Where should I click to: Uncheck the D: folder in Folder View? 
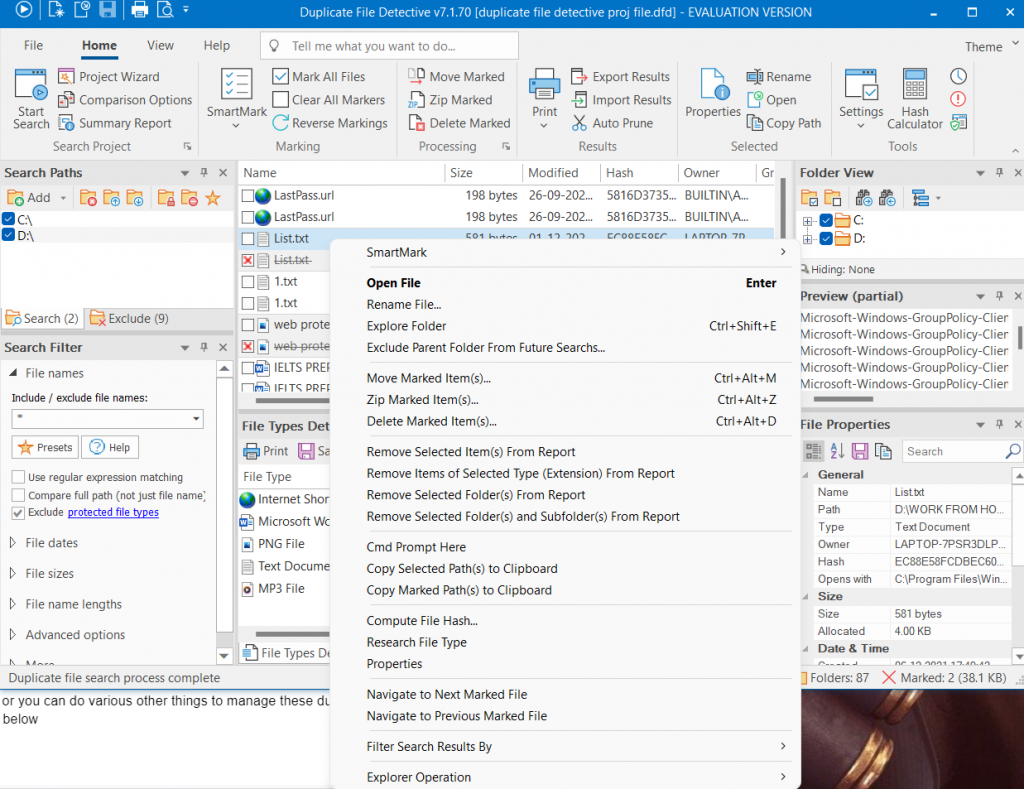click(x=826, y=238)
